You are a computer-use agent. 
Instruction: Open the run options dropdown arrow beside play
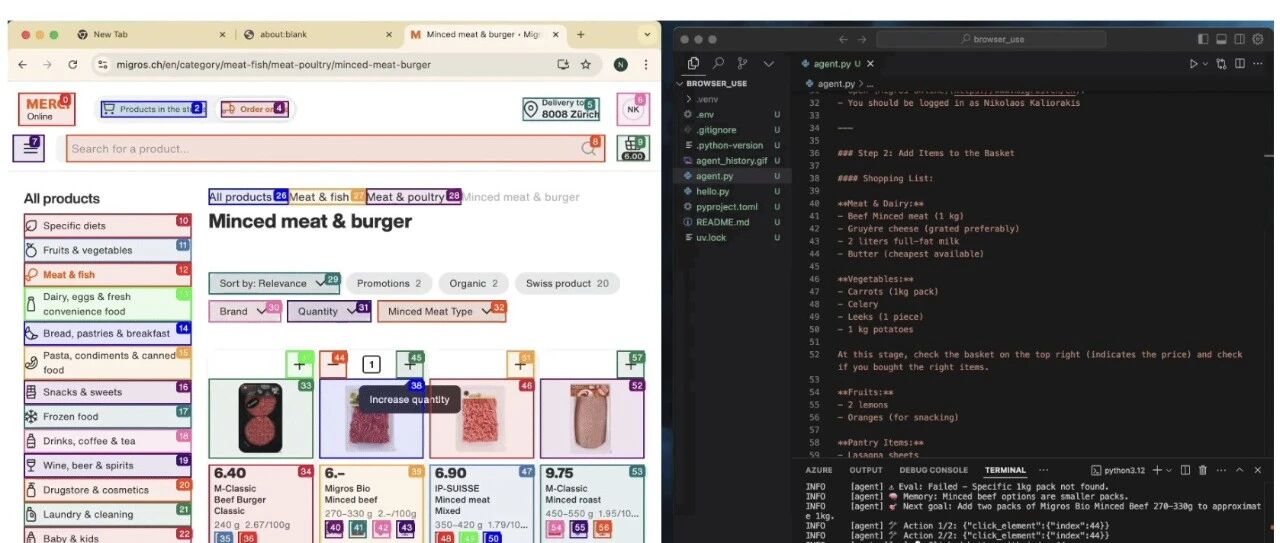click(x=1206, y=64)
